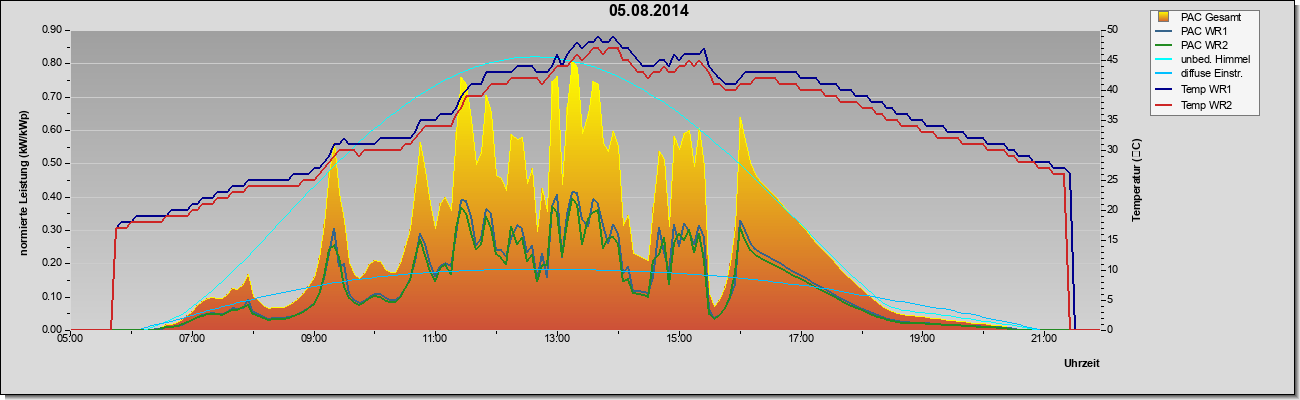
Task: Click the Uhrzeit axis title
Action: 1081,364
